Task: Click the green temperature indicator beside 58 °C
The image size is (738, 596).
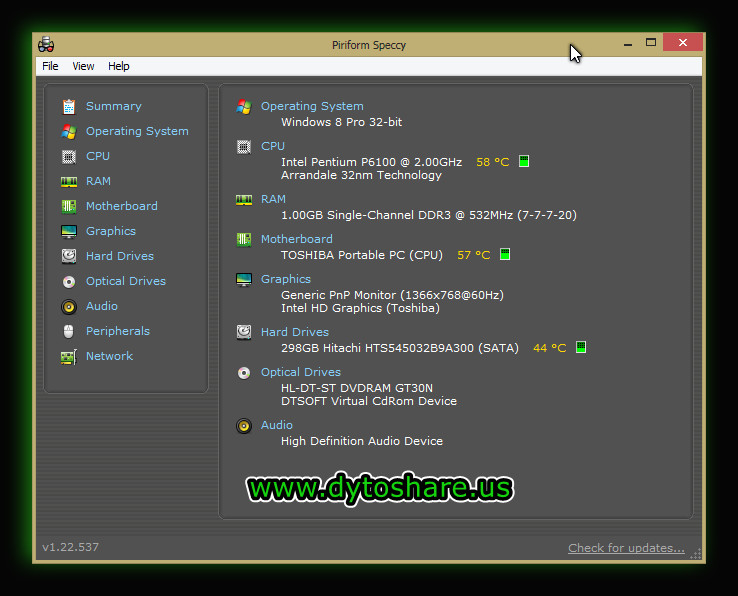Action: point(524,161)
